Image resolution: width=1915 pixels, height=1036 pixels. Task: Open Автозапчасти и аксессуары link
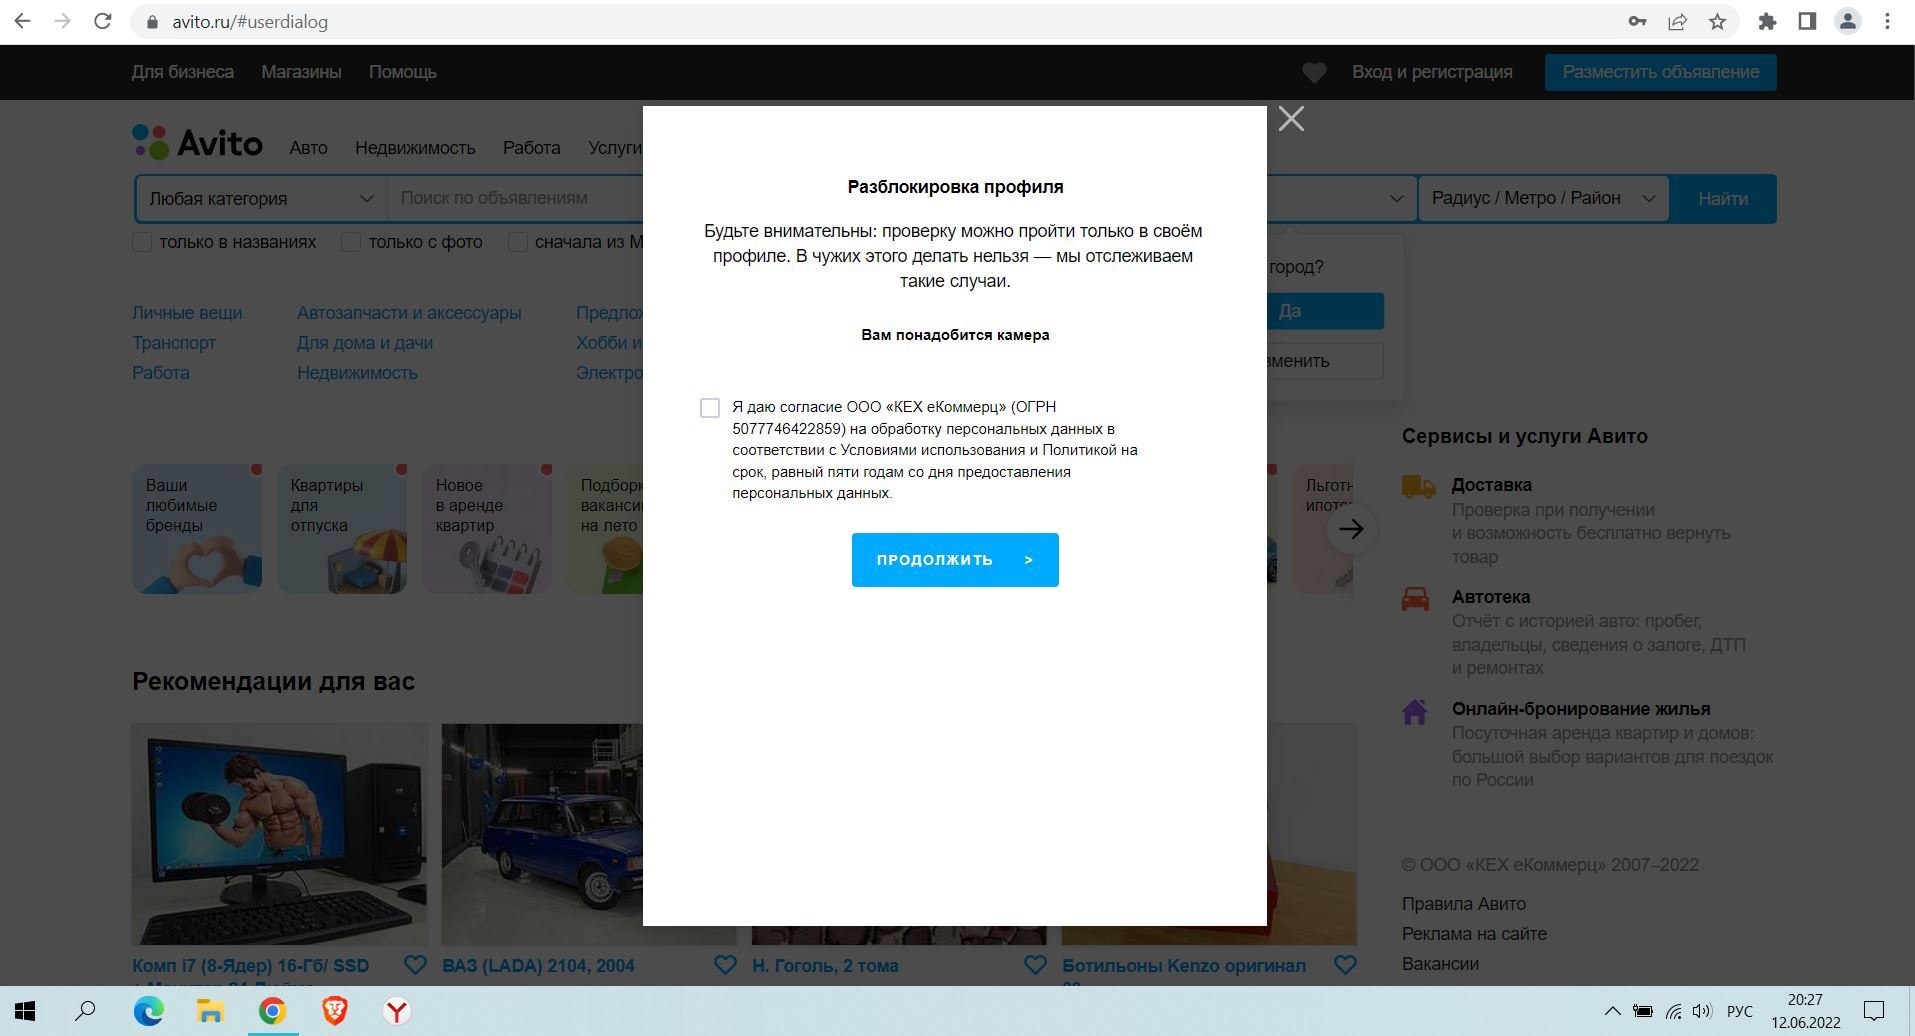click(409, 313)
